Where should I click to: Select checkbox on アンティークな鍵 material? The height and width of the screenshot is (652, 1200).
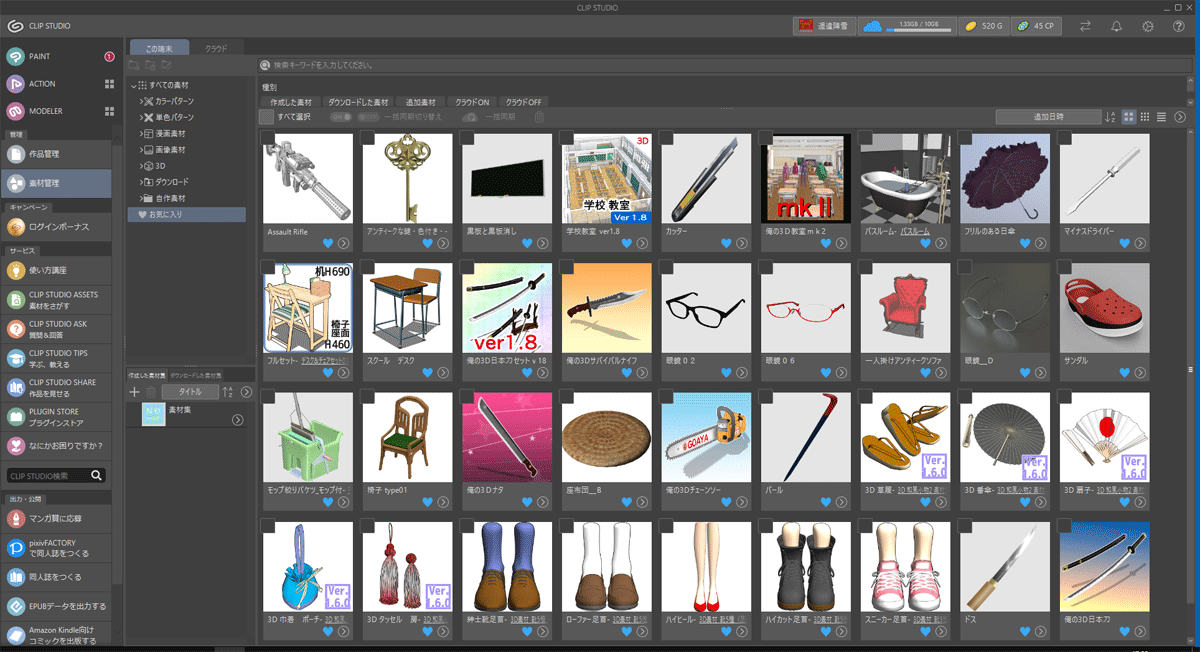pyautogui.click(x=368, y=139)
